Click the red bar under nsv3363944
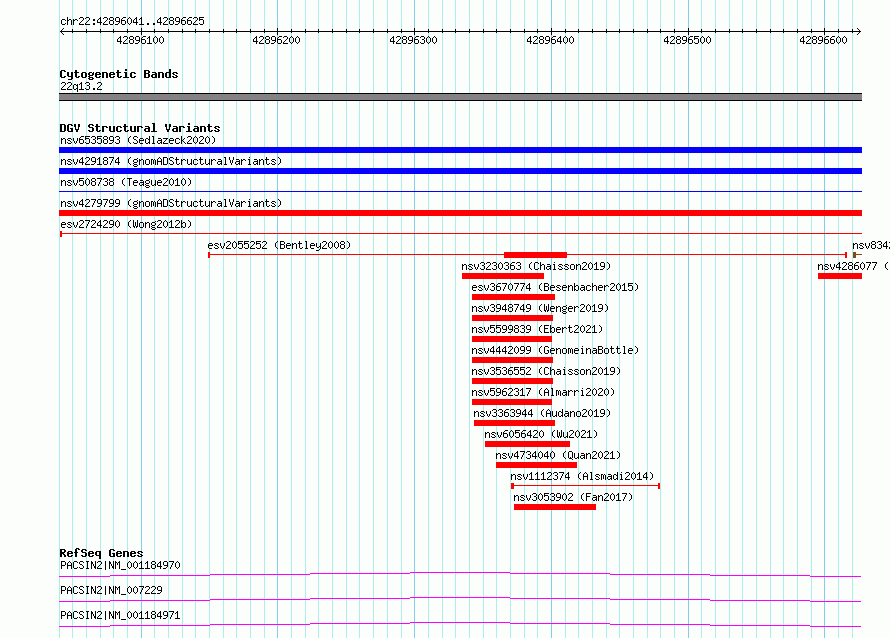890x638 pixels. point(514,423)
